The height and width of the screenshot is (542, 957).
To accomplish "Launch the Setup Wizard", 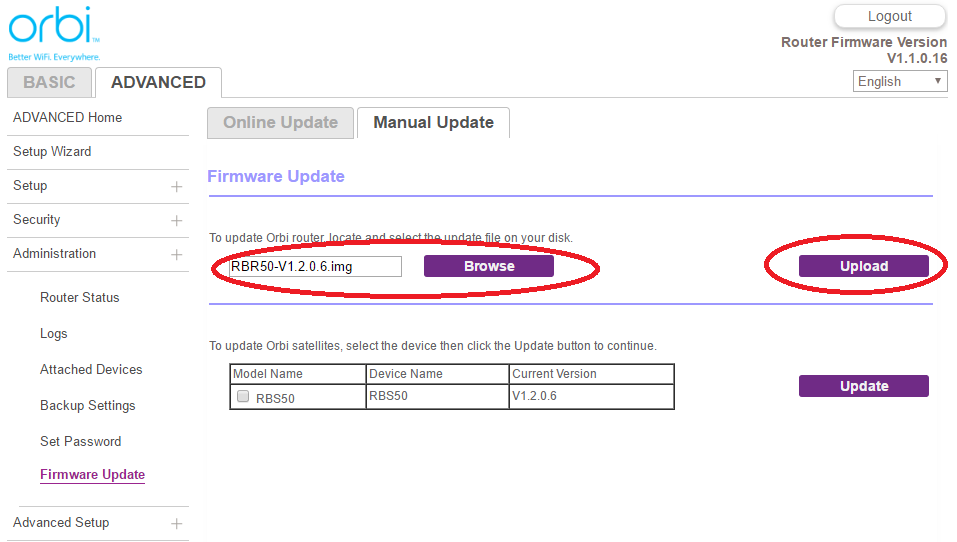I will (52, 151).
